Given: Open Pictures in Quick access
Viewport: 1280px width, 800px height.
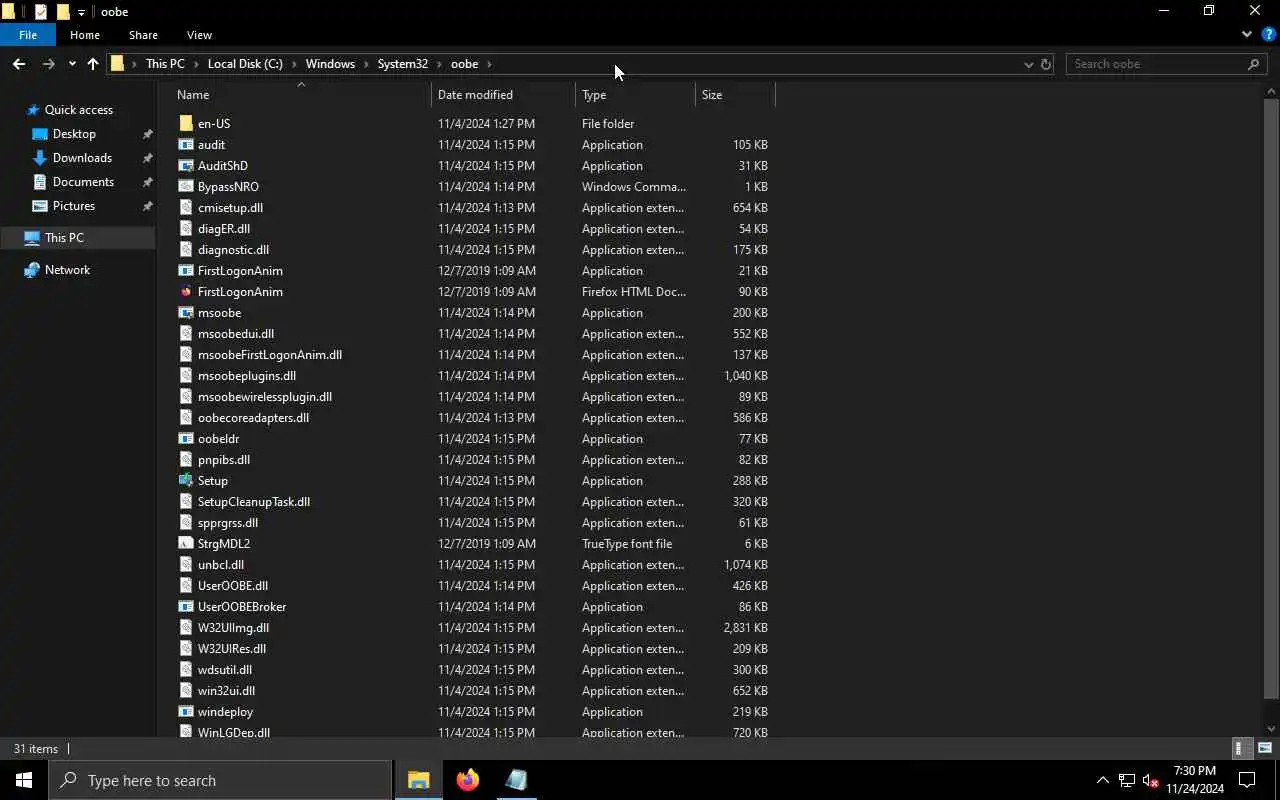Looking at the screenshot, I should [x=74, y=206].
